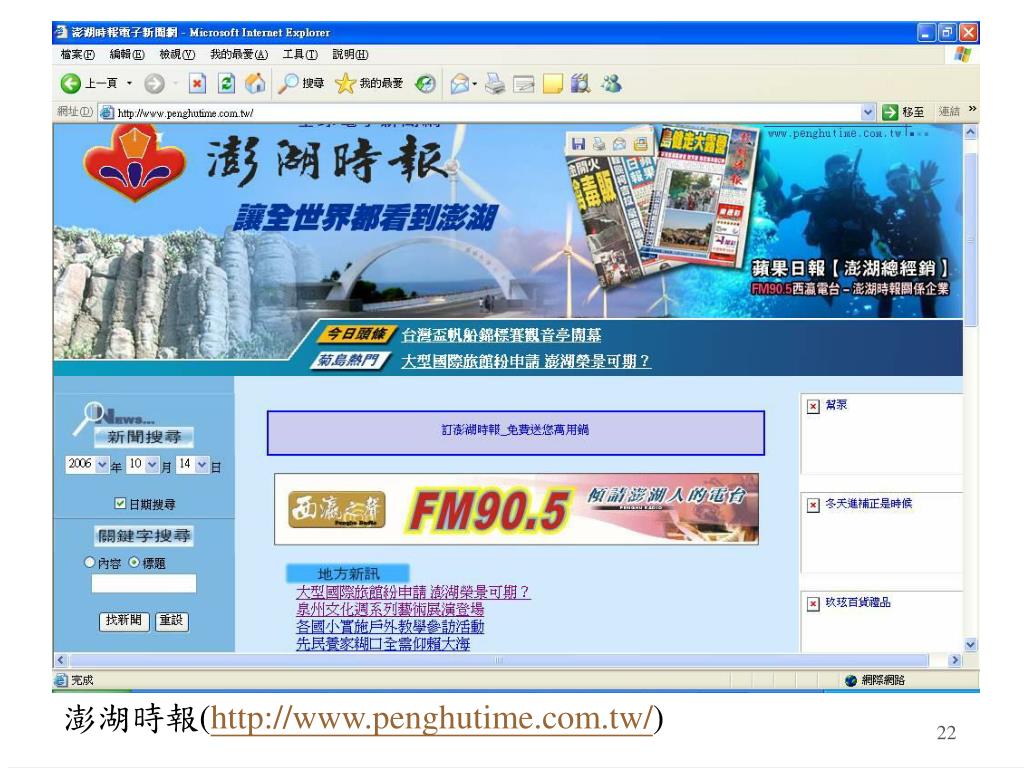Open the 編輯(E) menu
Image resolution: width=1024 pixels, height=768 pixels.
coord(126,55)
